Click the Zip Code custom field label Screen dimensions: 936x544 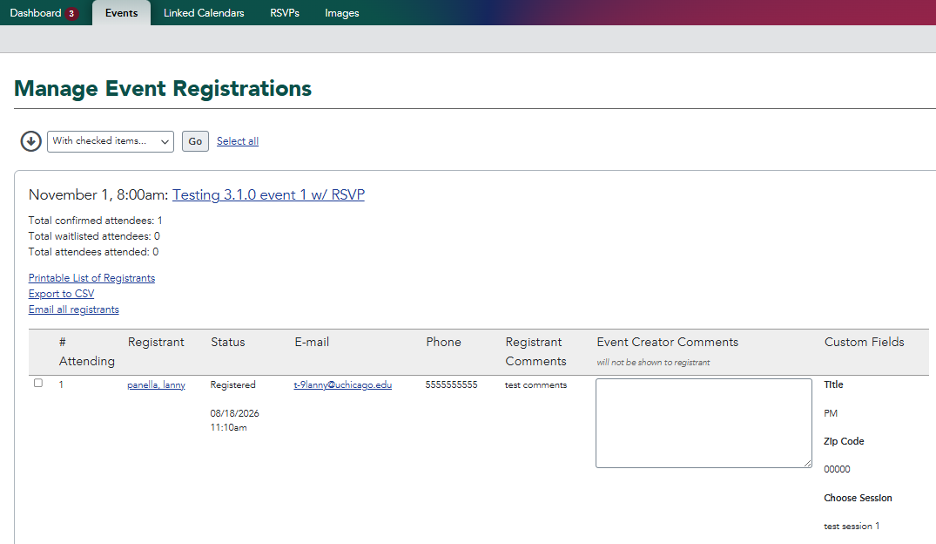(844, 441)
